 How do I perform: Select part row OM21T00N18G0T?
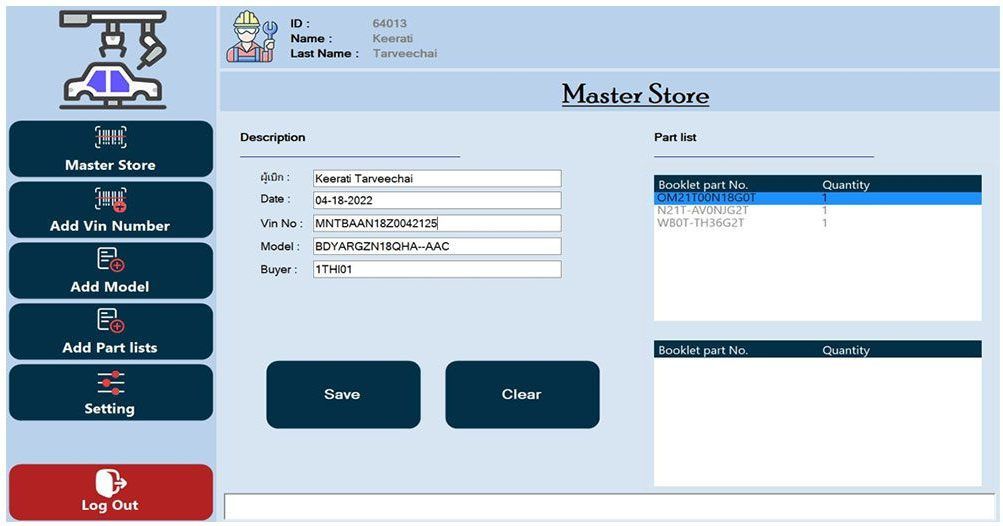tap(817, 198)
